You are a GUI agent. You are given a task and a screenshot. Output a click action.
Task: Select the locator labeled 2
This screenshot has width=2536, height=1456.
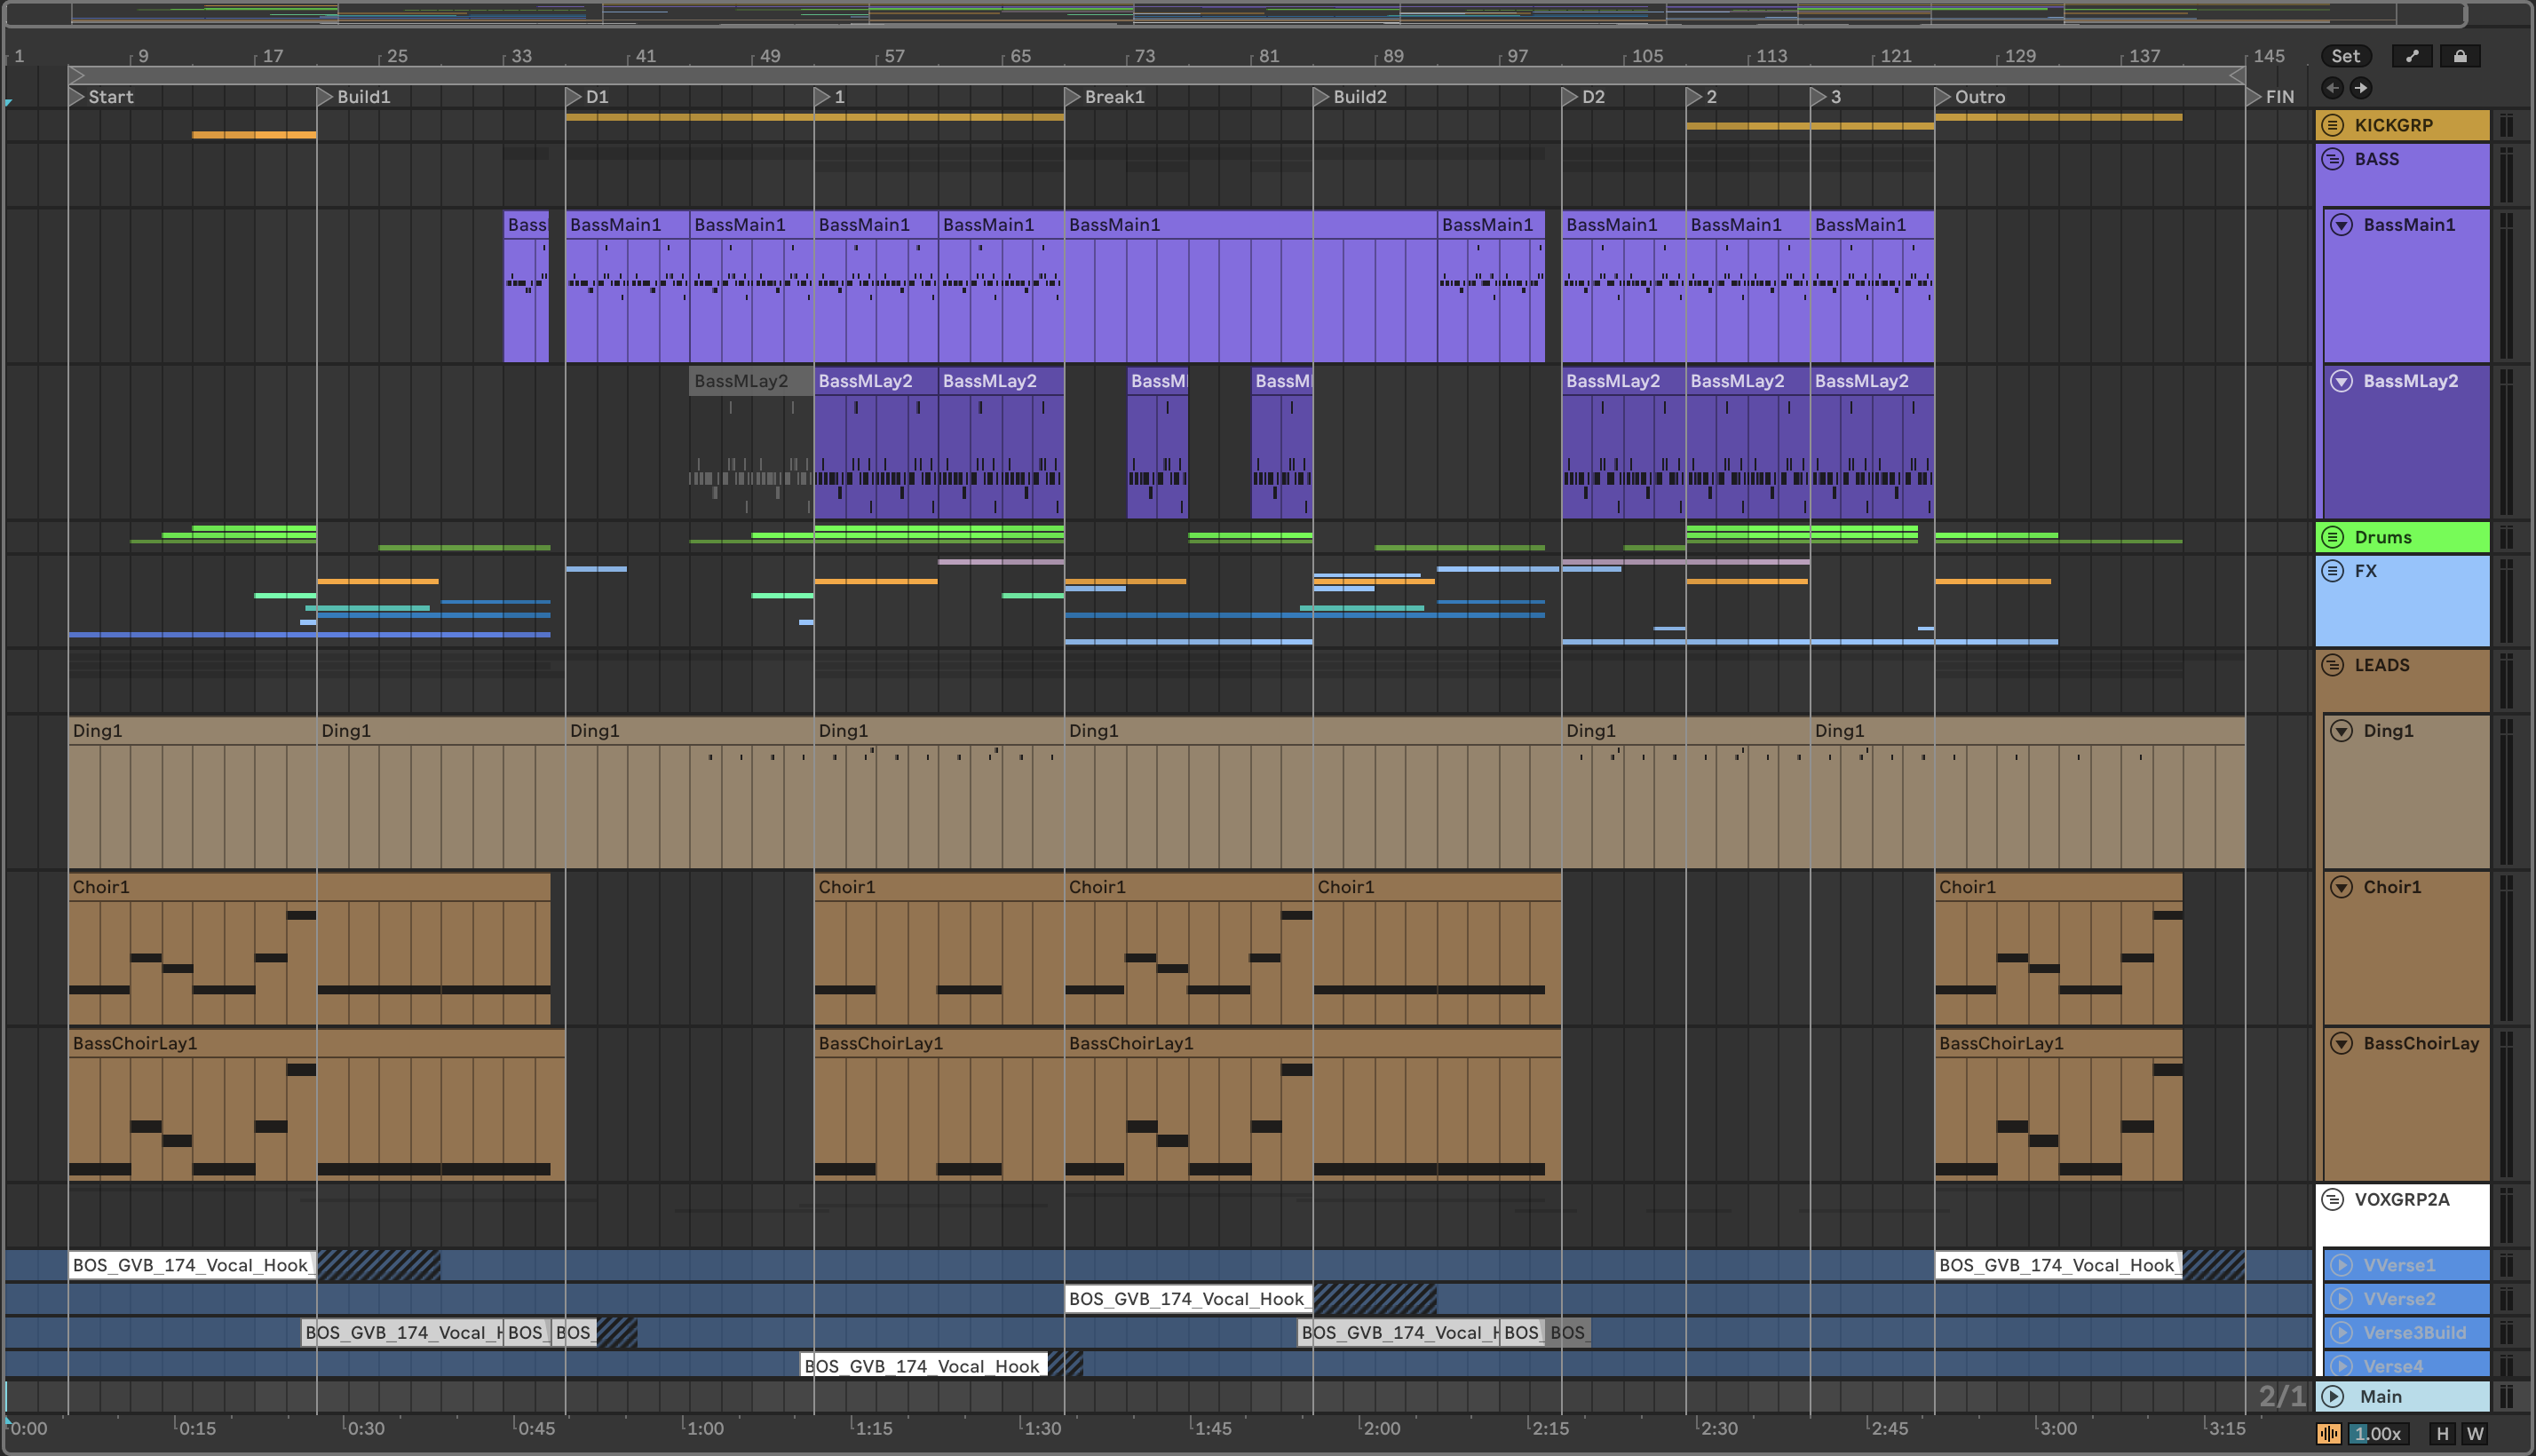1702,97
